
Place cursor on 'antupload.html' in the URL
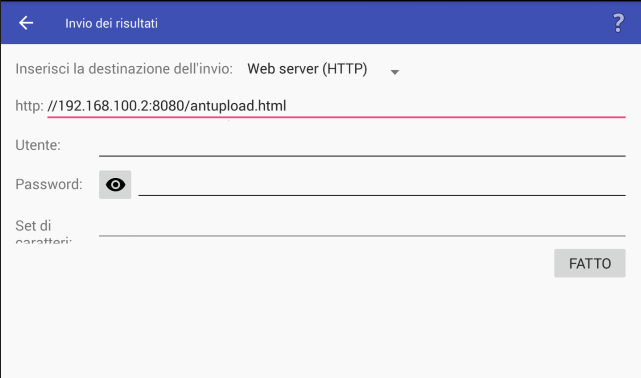(238, 106)
